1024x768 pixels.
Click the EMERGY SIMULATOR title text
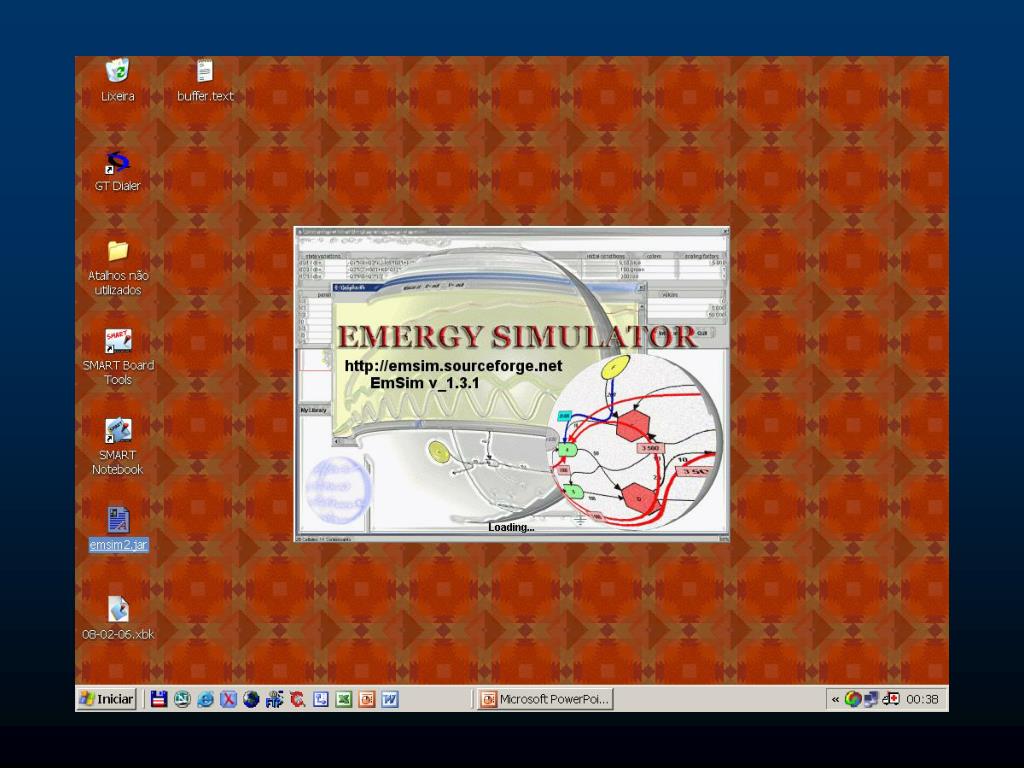[517, 337]
